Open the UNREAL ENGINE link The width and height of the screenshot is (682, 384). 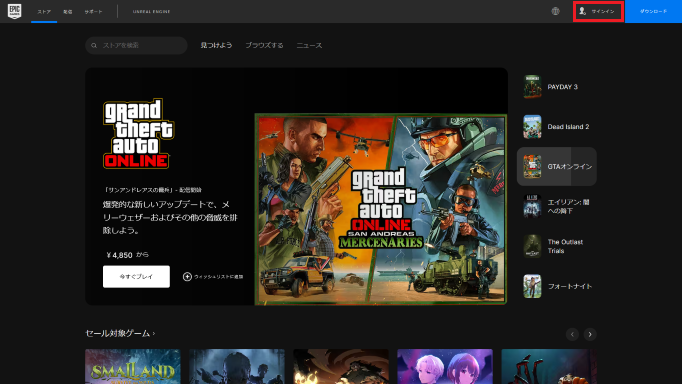click(x=151, y=12)
